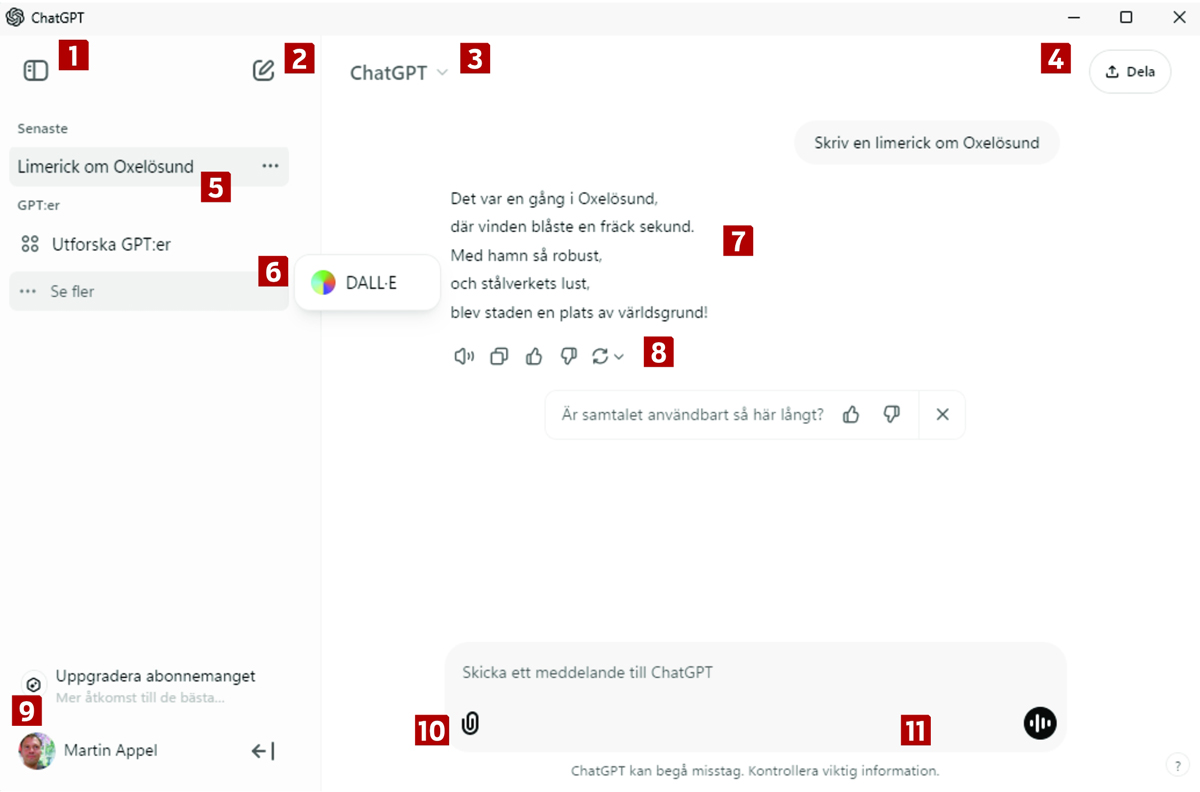Rate the conversation useful with thumbs up
The height and width of the screenshot is (792, 1200).
pos(851,415)
